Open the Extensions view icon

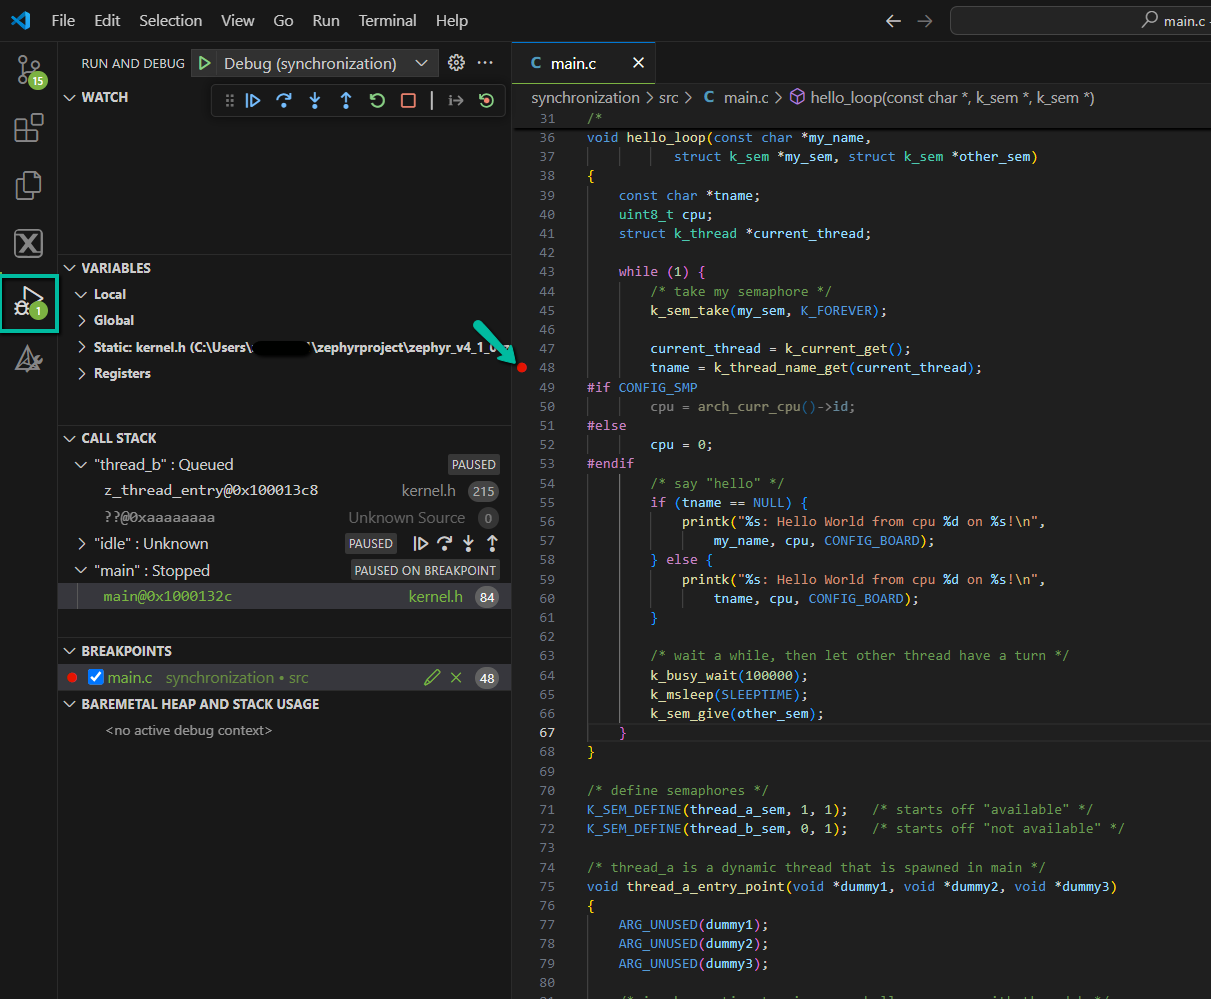pyautogui.click(x=28, y=128)
